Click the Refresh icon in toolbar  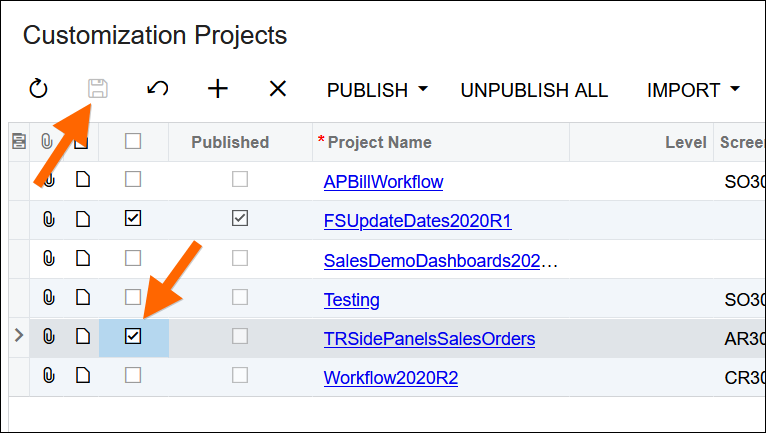[38, 90]
